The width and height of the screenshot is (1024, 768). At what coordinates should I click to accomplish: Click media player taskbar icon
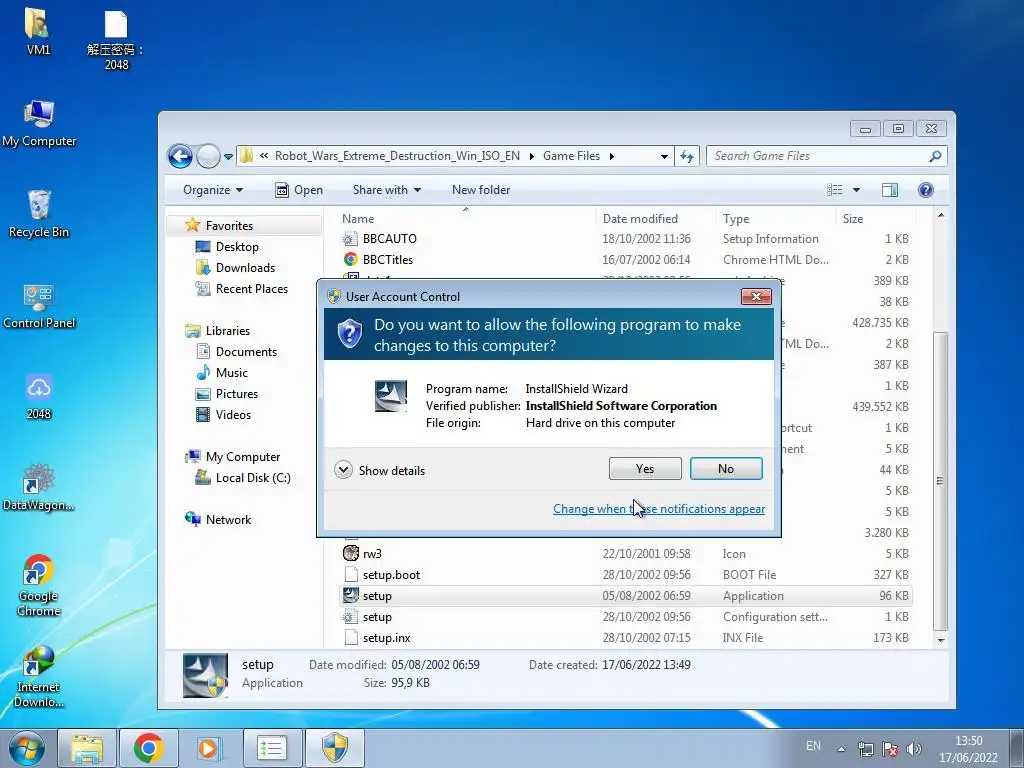tap(209, 748)
